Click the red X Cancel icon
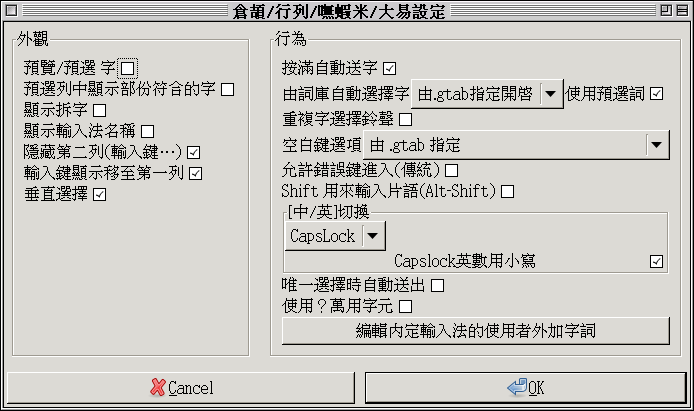Viewport: 694px width, 411px height. [158, 387]
